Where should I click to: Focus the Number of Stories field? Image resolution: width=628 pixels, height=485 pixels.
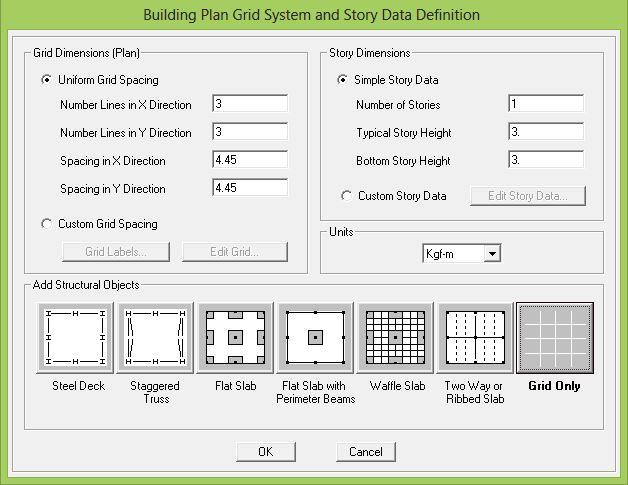546,104
